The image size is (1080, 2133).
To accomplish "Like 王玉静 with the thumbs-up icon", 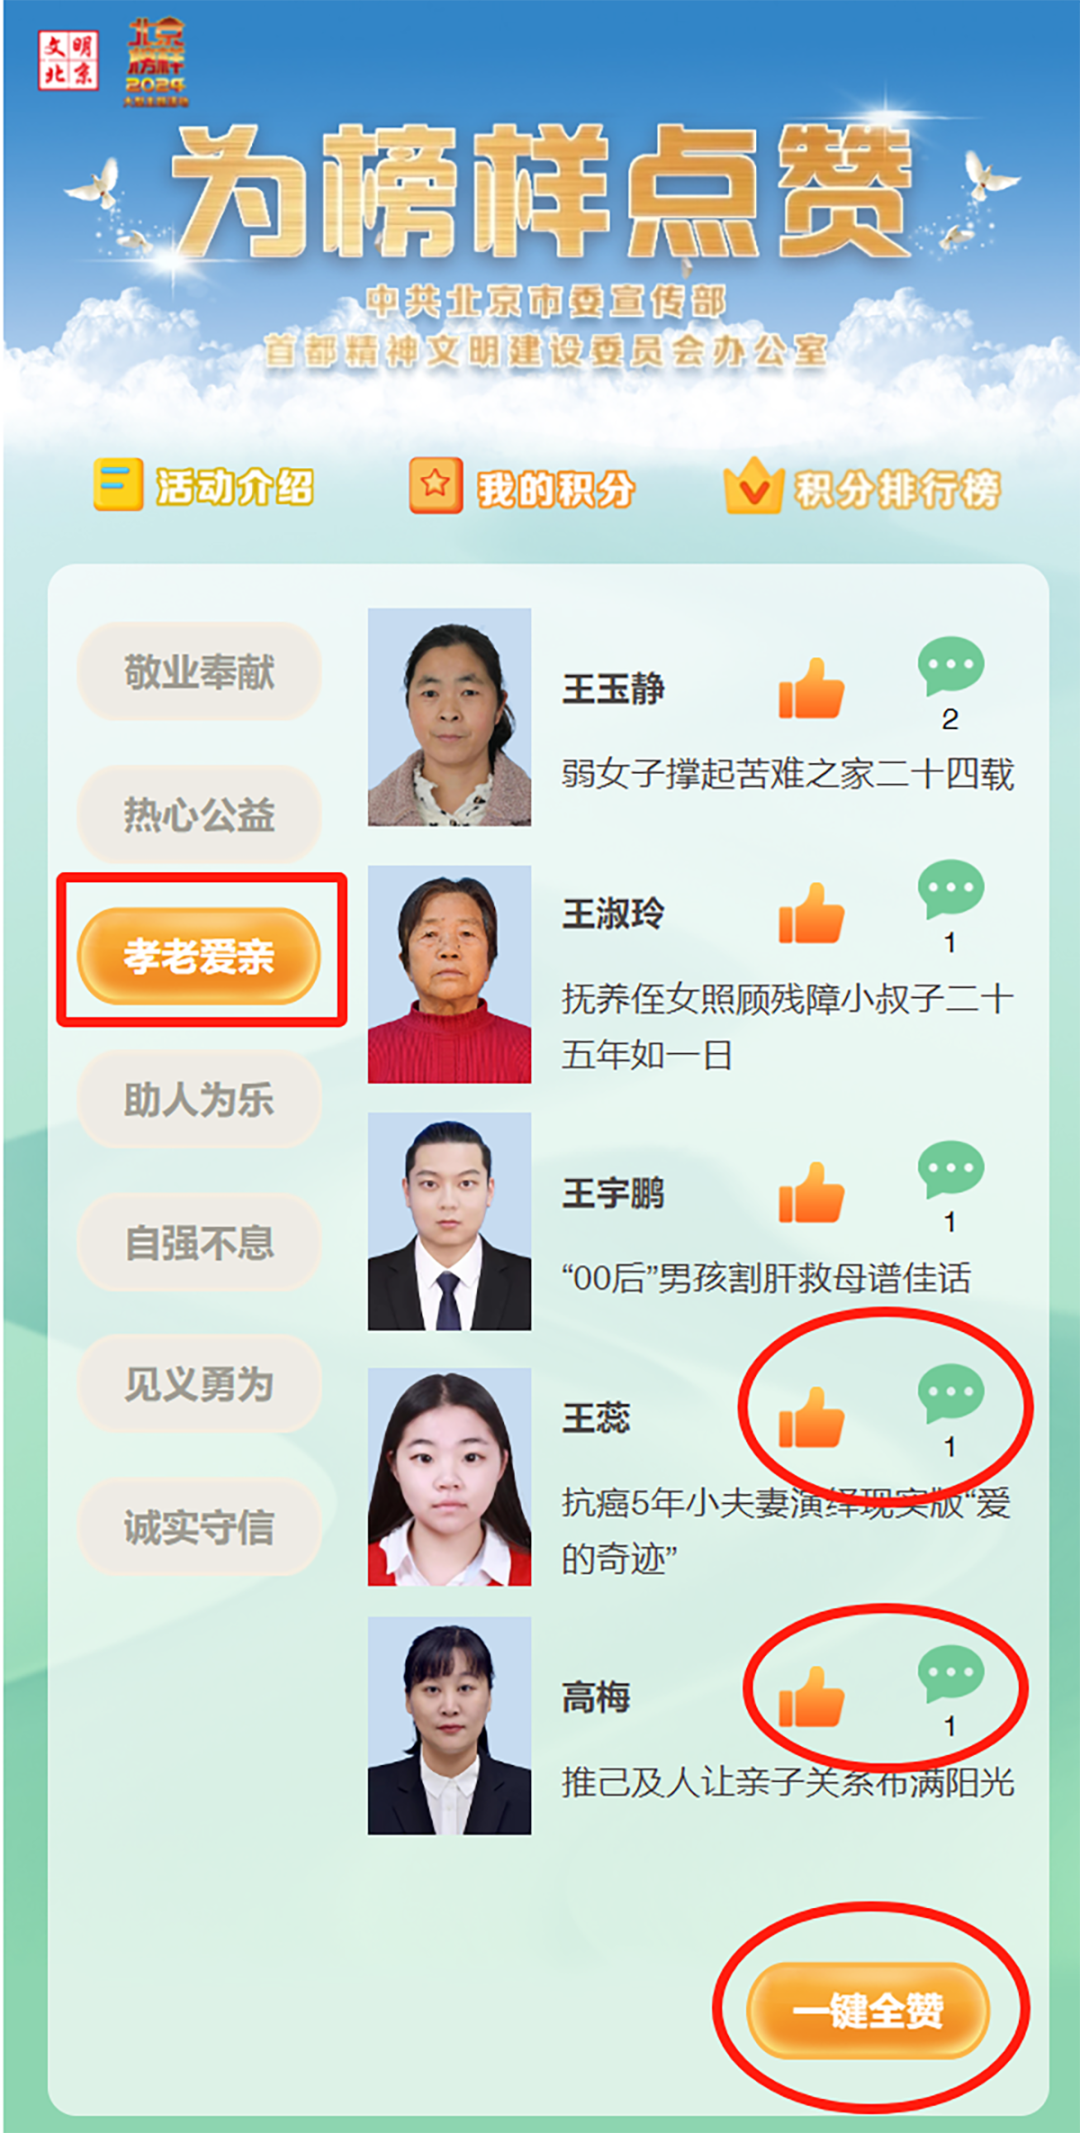I will pyautogui.click(x=811, y=689).
